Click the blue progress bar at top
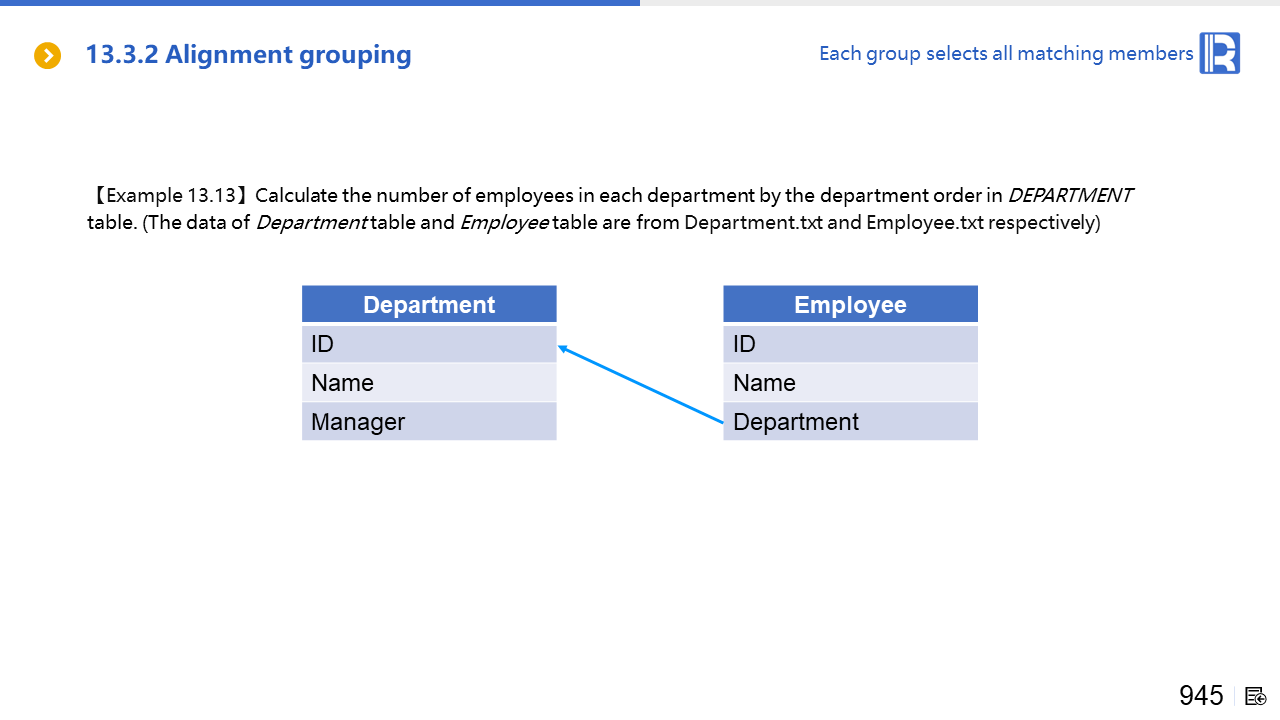This screenshot has height=720, width=1280. 320,3
